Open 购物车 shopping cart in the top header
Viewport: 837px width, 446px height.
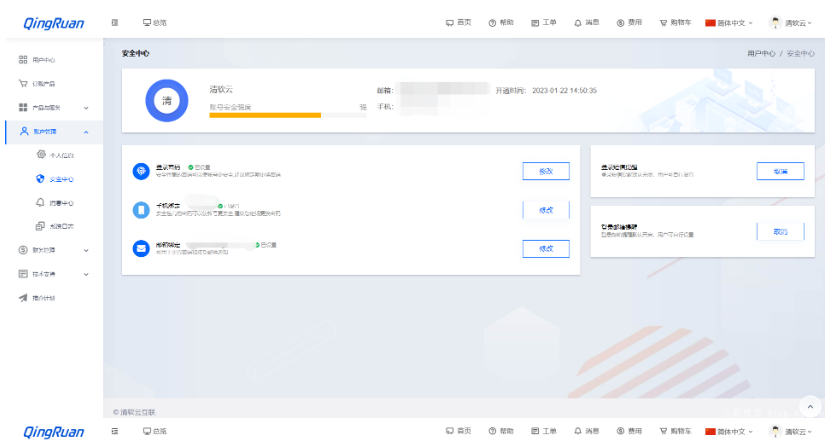point(675,23)
